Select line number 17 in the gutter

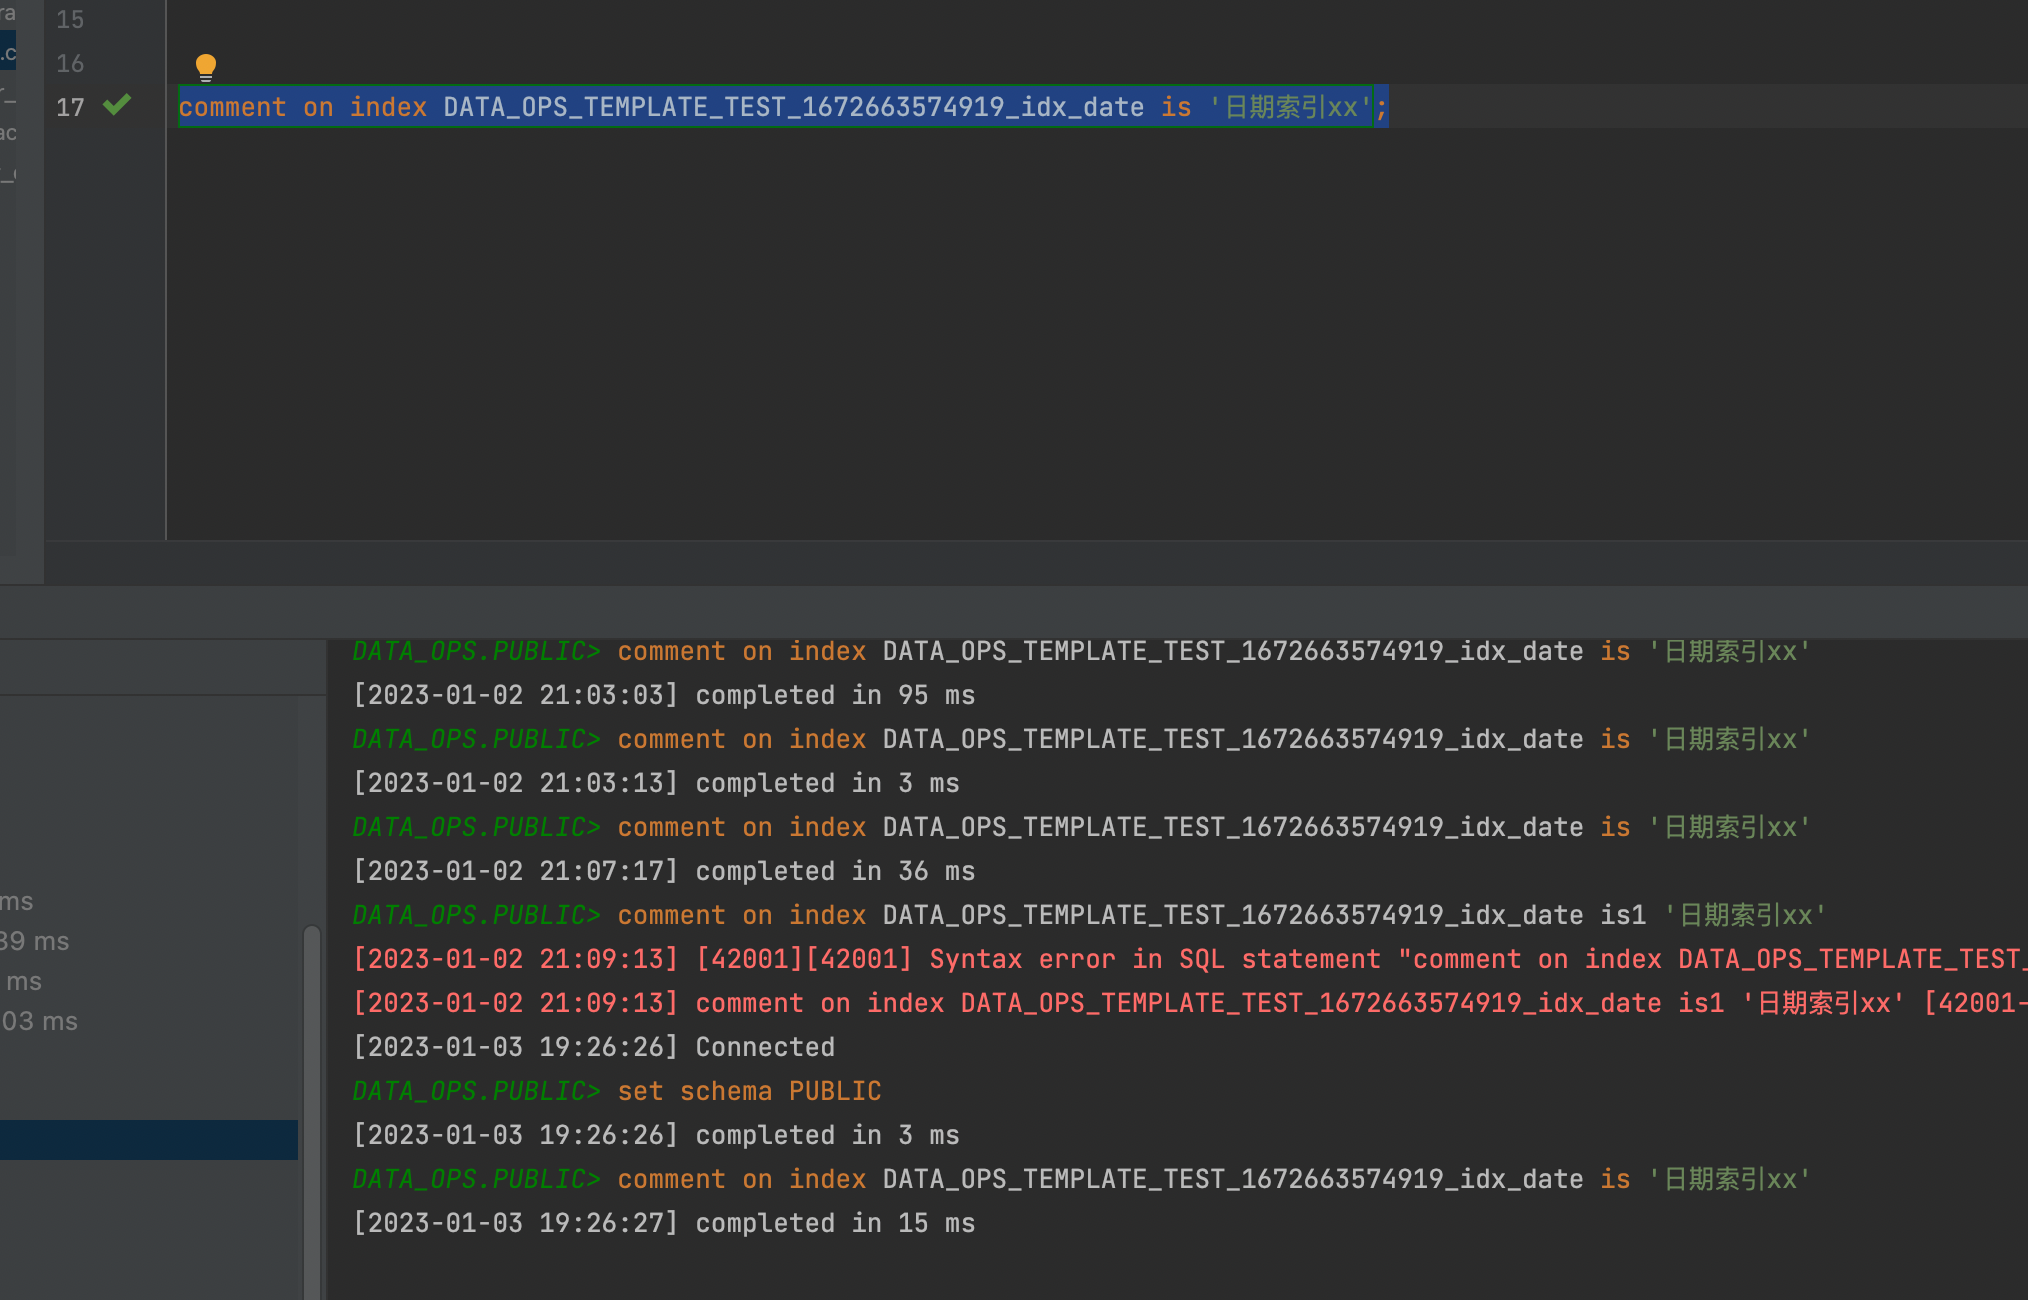(70, 108)
